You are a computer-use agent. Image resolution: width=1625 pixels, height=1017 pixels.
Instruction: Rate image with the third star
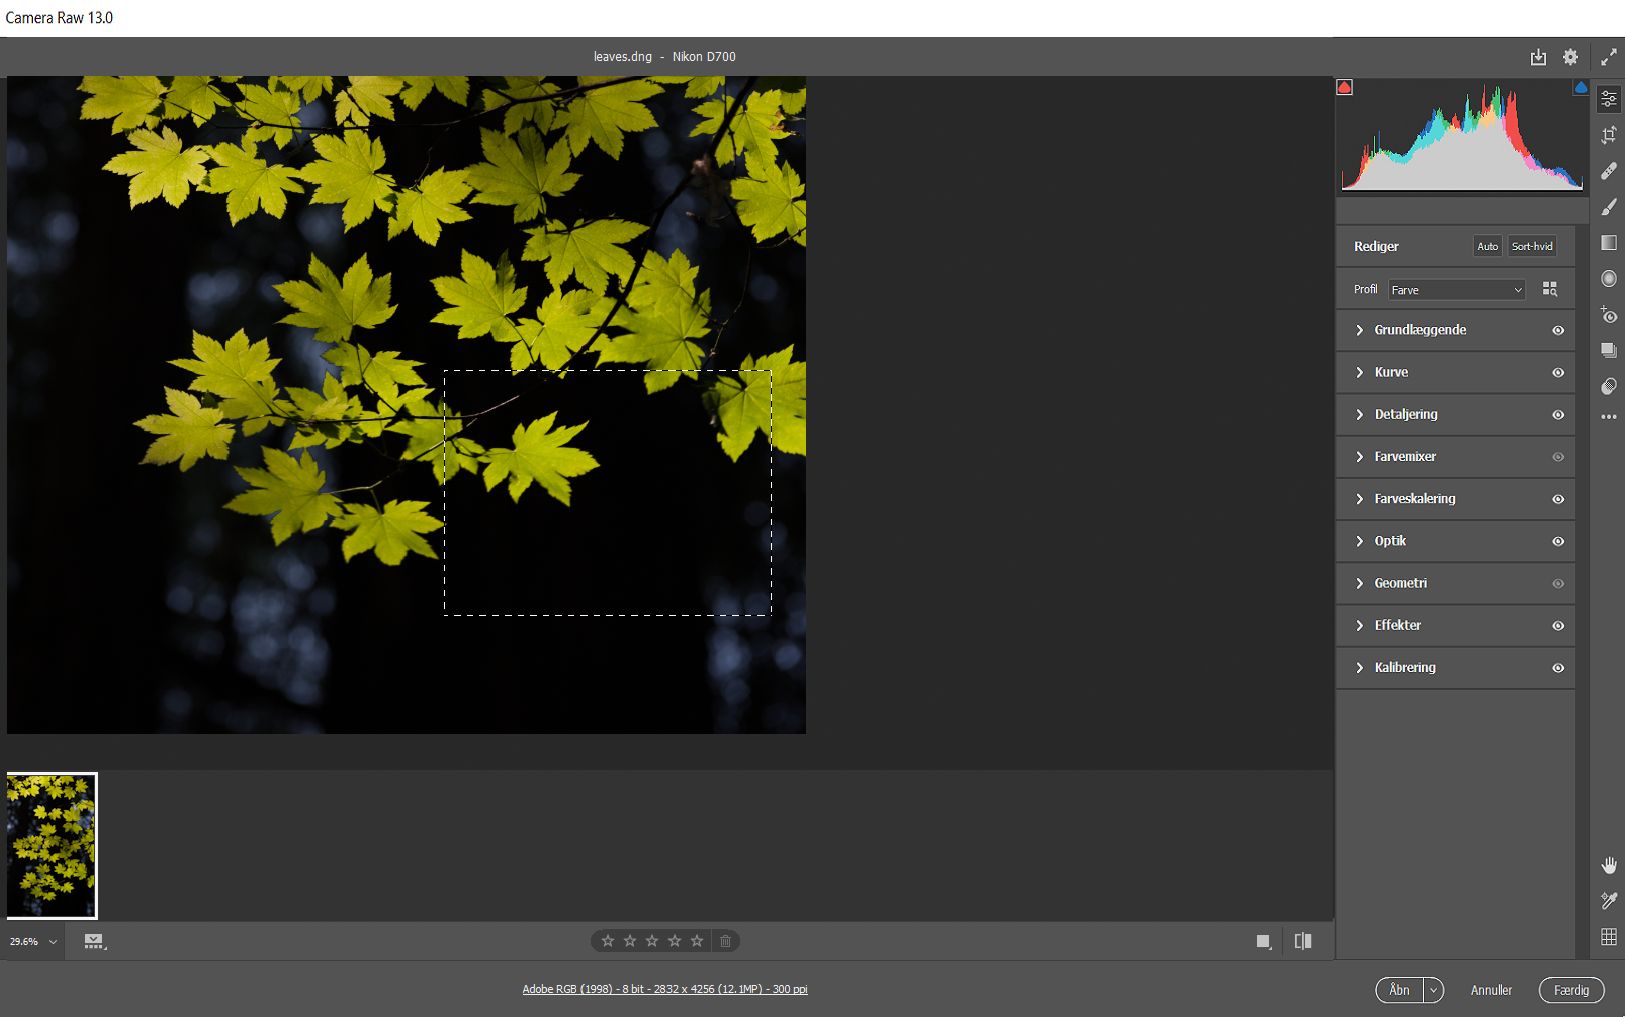tap(652, 941)
